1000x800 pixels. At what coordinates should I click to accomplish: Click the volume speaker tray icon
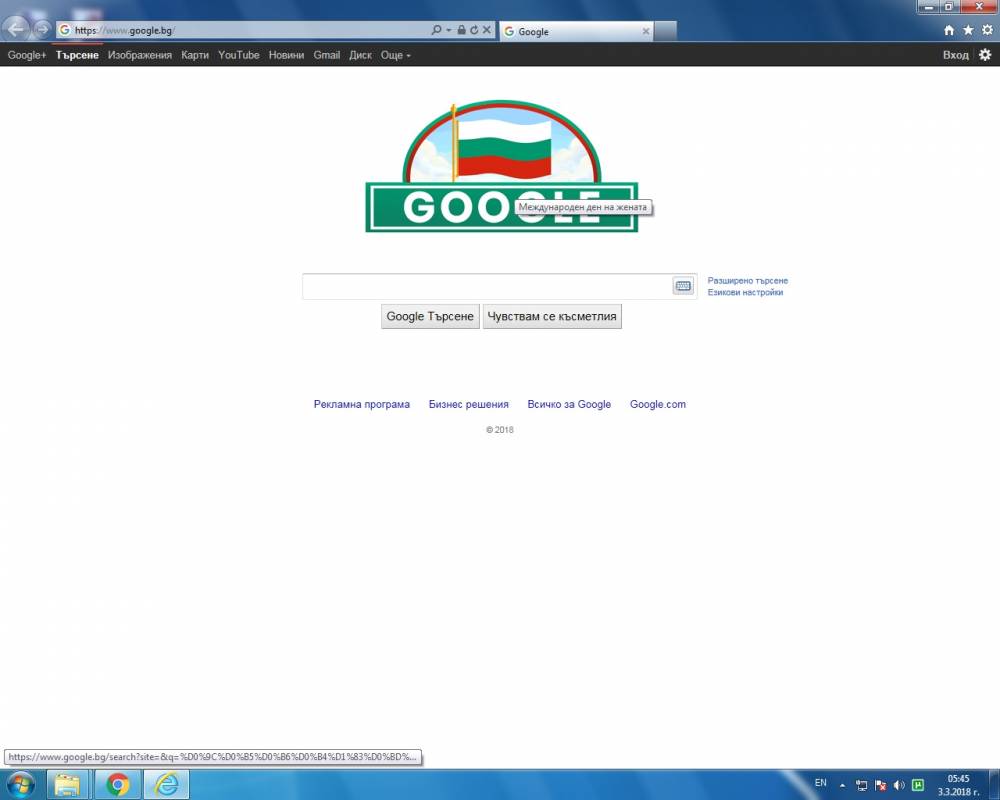coord(899,785)
